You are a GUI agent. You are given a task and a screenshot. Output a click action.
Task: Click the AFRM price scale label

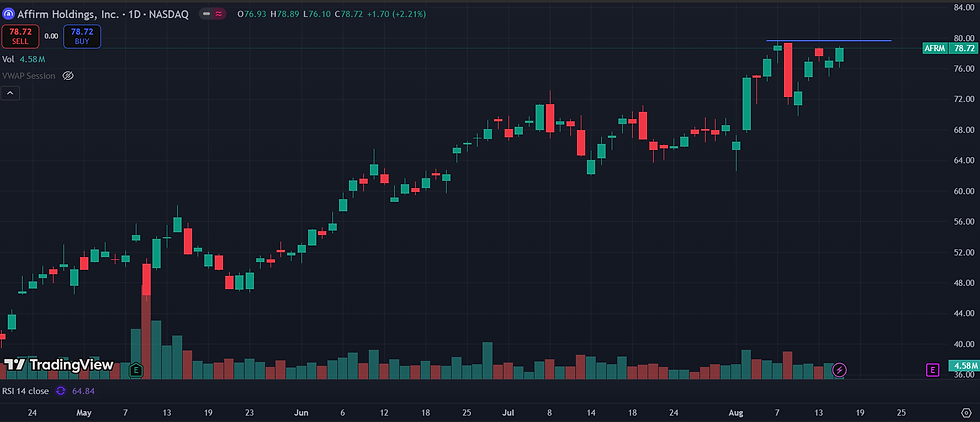(x=933, y=48)
